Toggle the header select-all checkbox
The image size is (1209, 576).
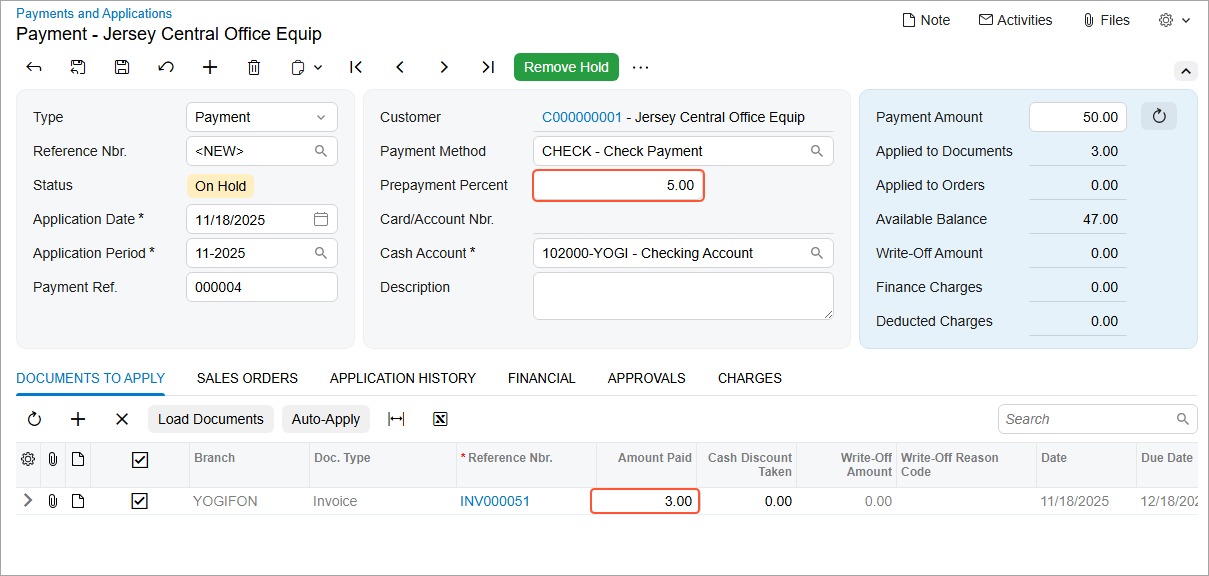(x=140, y=459)
